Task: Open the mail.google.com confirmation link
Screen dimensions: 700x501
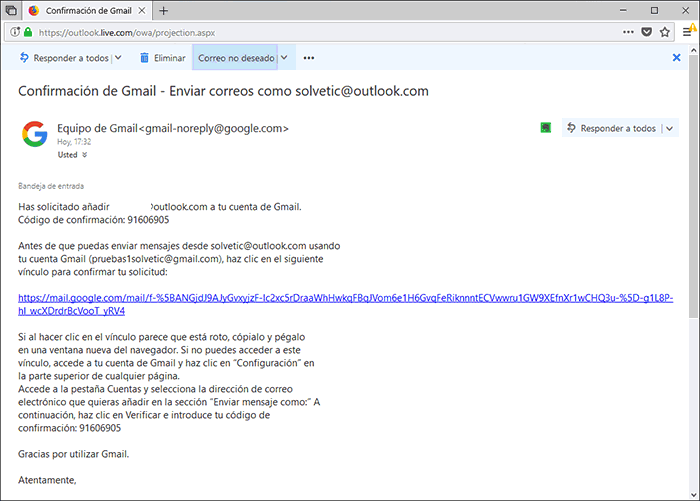Action: tap(346, 304)
